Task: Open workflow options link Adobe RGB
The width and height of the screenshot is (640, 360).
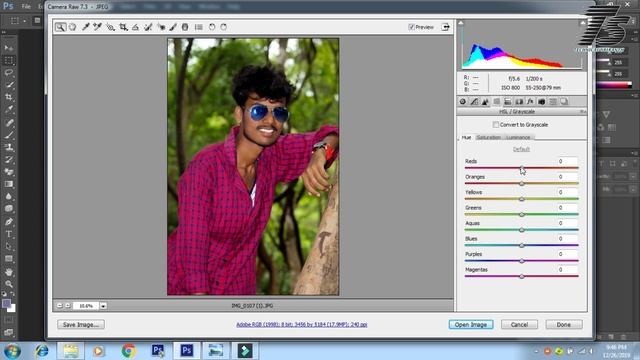Action: tap(302, 324)
